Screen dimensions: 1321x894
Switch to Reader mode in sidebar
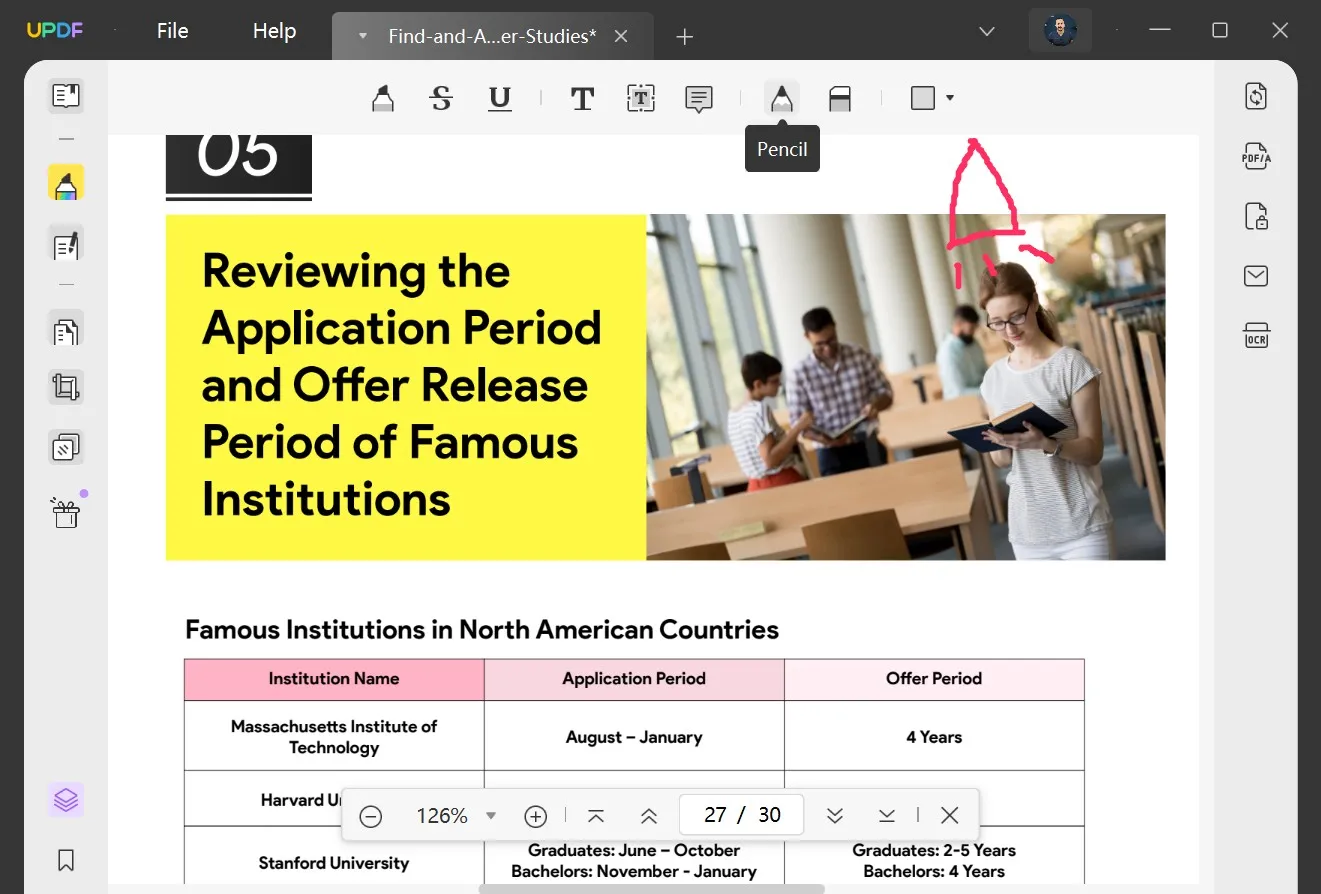(66, 95)
